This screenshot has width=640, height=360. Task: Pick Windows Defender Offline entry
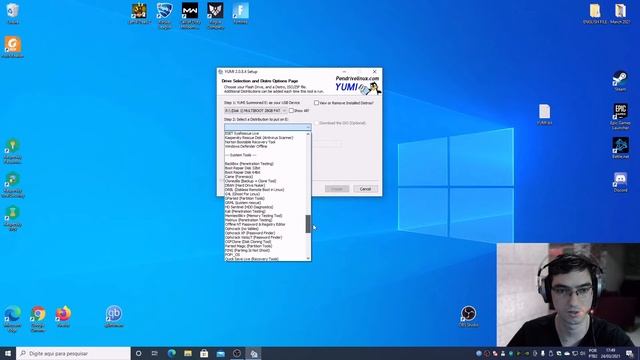(x=246, y=146)
